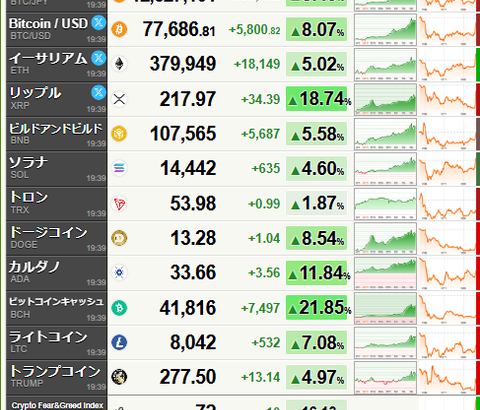Click the green Bitcoin Cash icon
Viewport: 480px width, 410px height.
click(119, 307)
